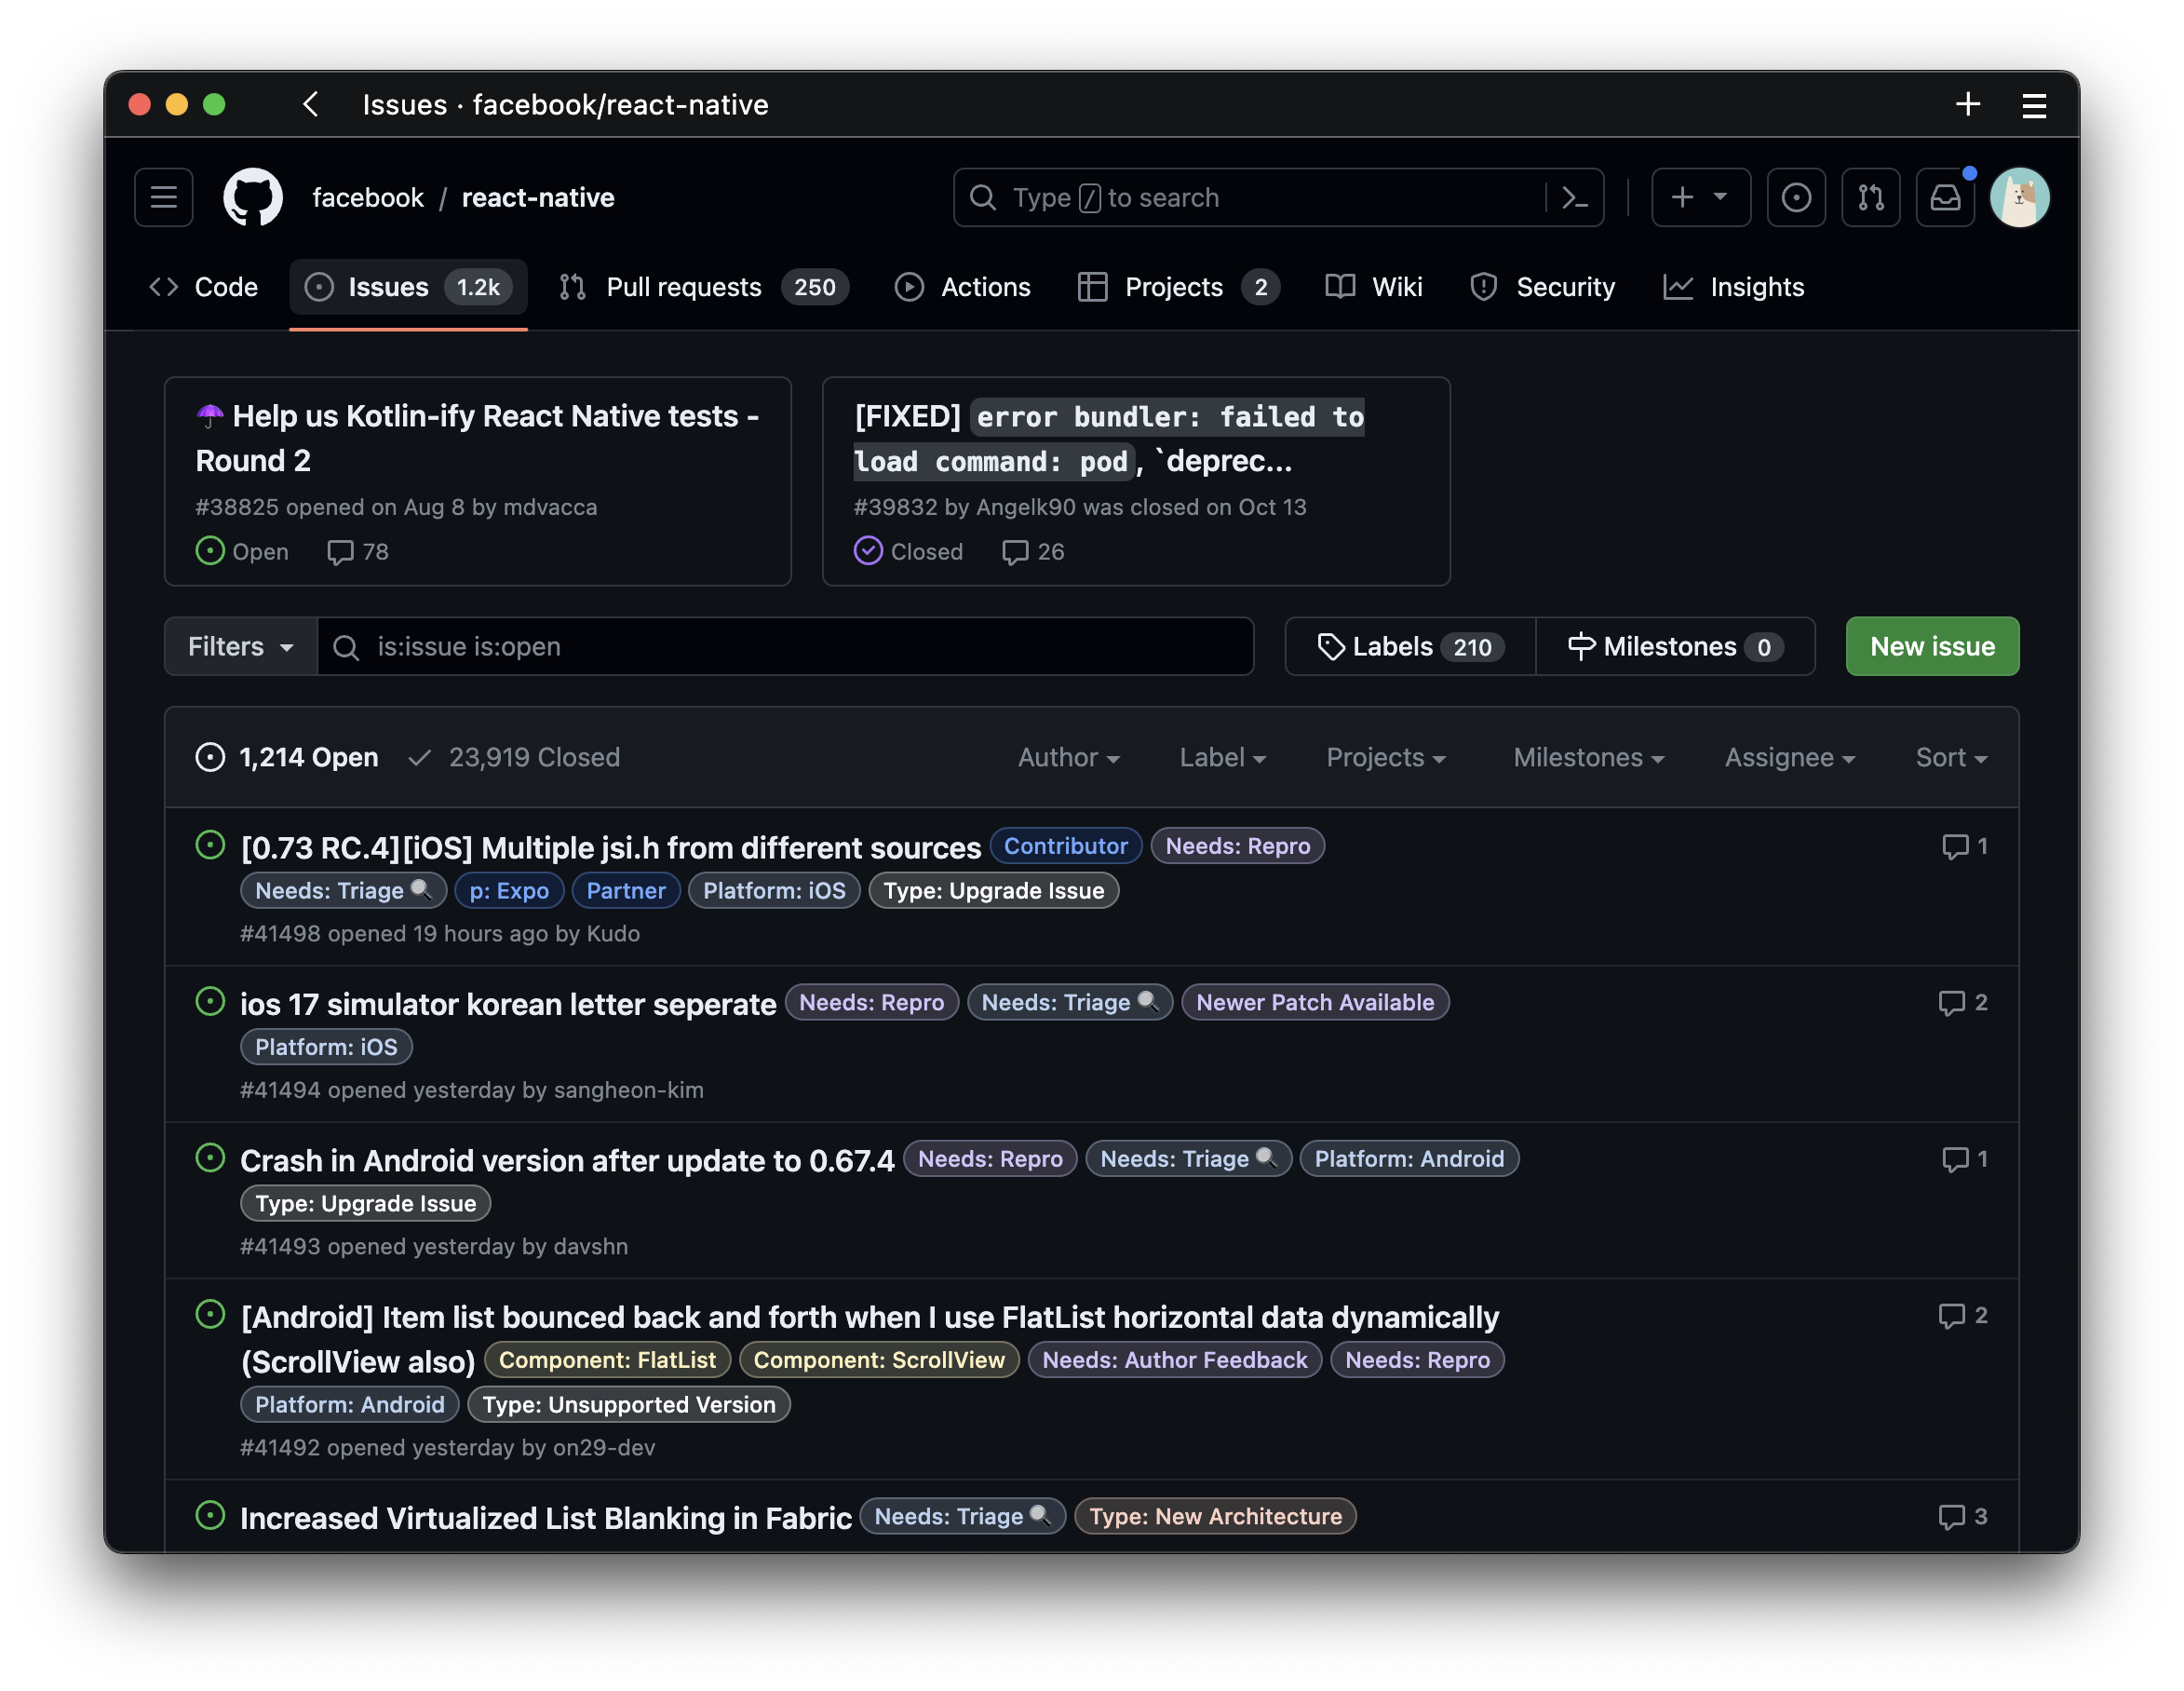2184x1691 pixels.
Task: Expand the Filters dropdown
Action: click(241, 647)
